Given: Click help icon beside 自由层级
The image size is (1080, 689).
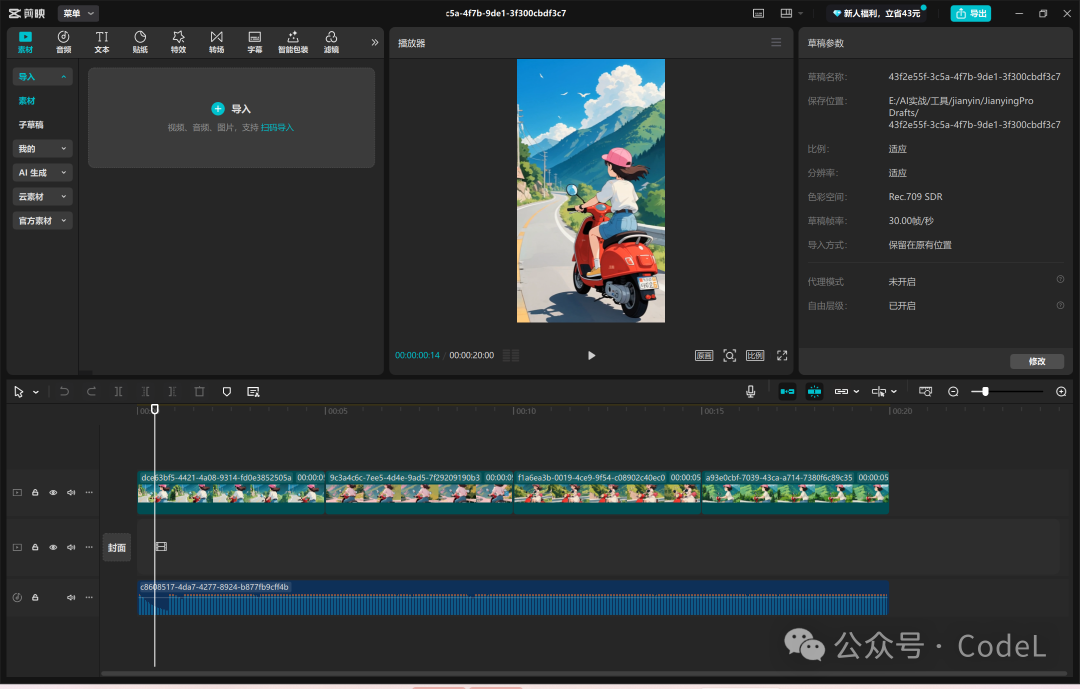Looking at the screenshot, I should [1060, 305].
